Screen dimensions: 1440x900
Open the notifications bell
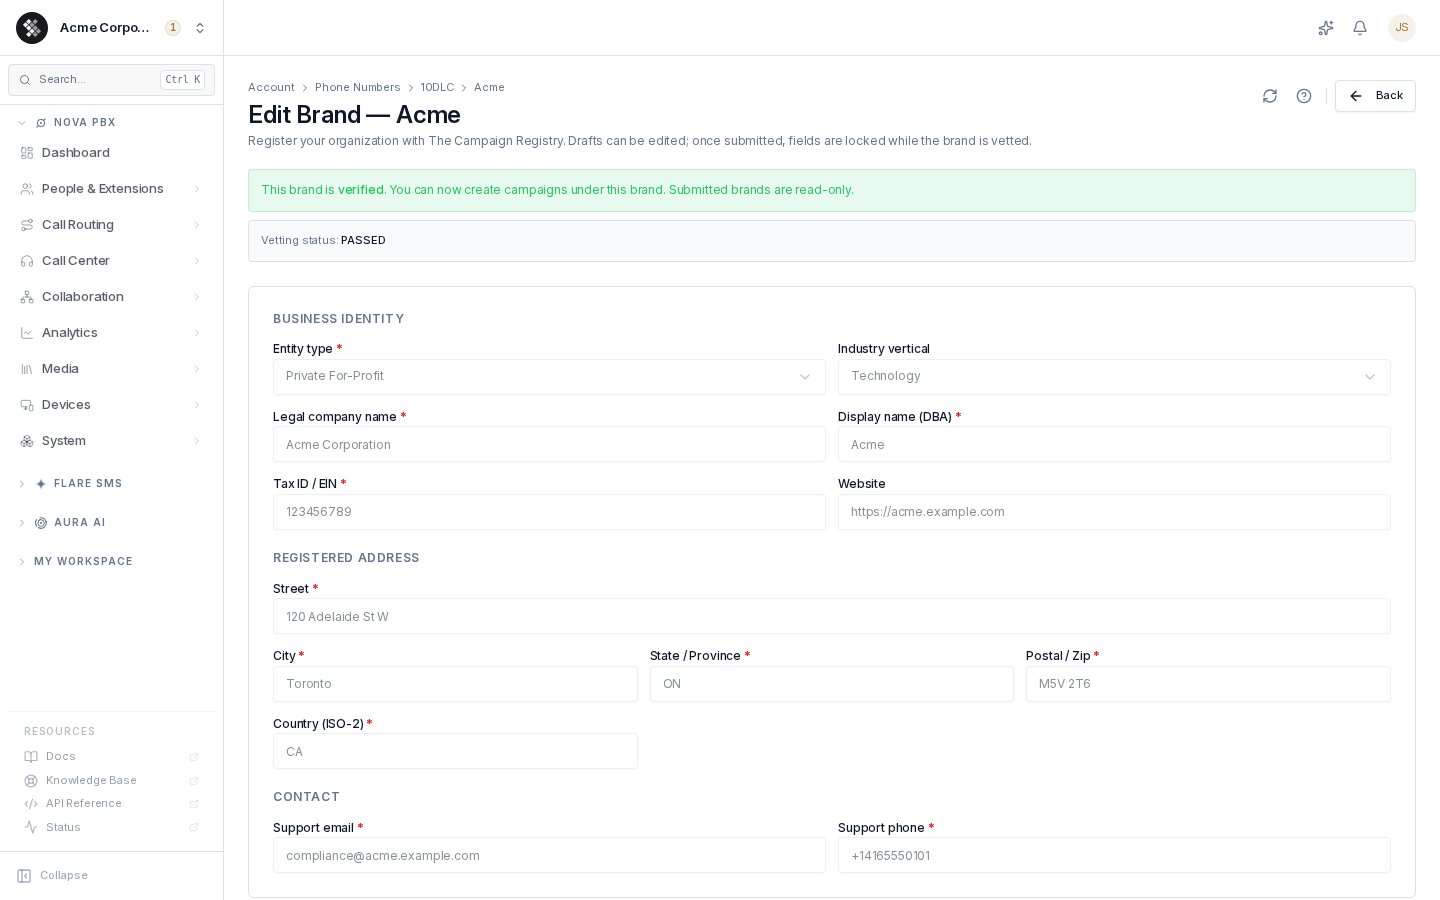tap(1360, 28)
